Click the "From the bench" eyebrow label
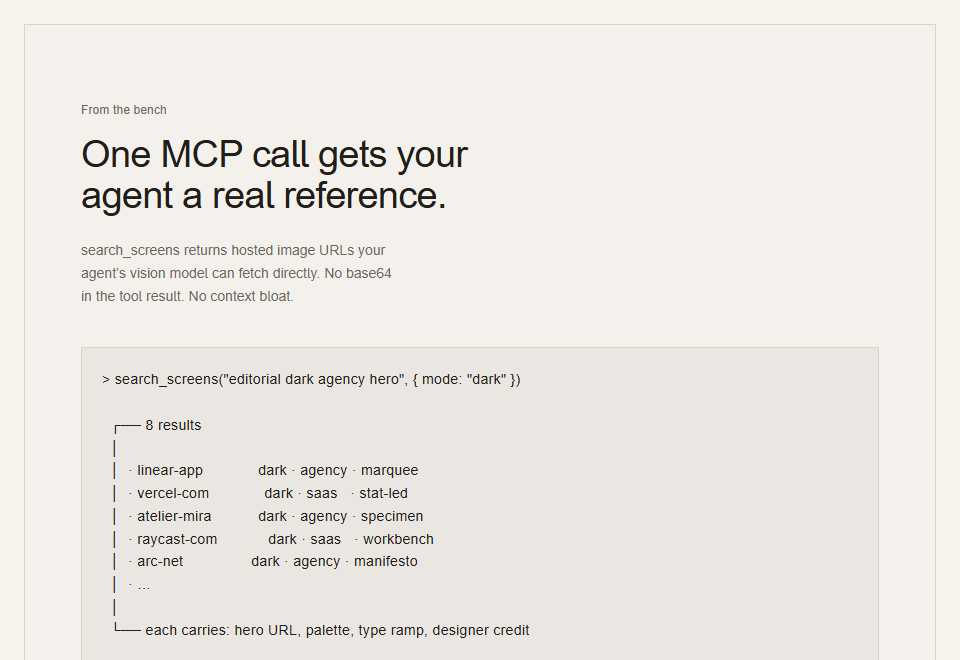 pyautogui.click(x=124, y=110)
